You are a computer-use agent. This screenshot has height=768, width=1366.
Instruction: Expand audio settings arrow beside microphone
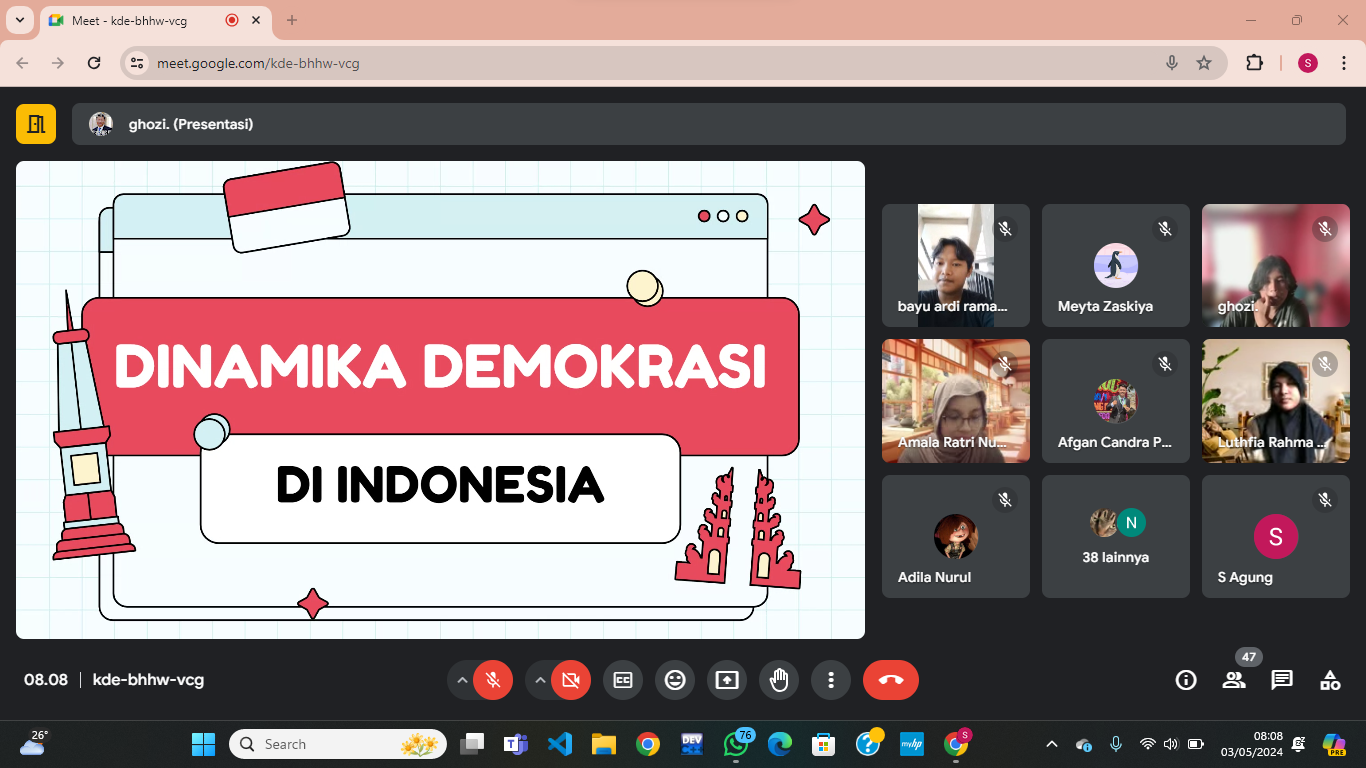[462, 680]
